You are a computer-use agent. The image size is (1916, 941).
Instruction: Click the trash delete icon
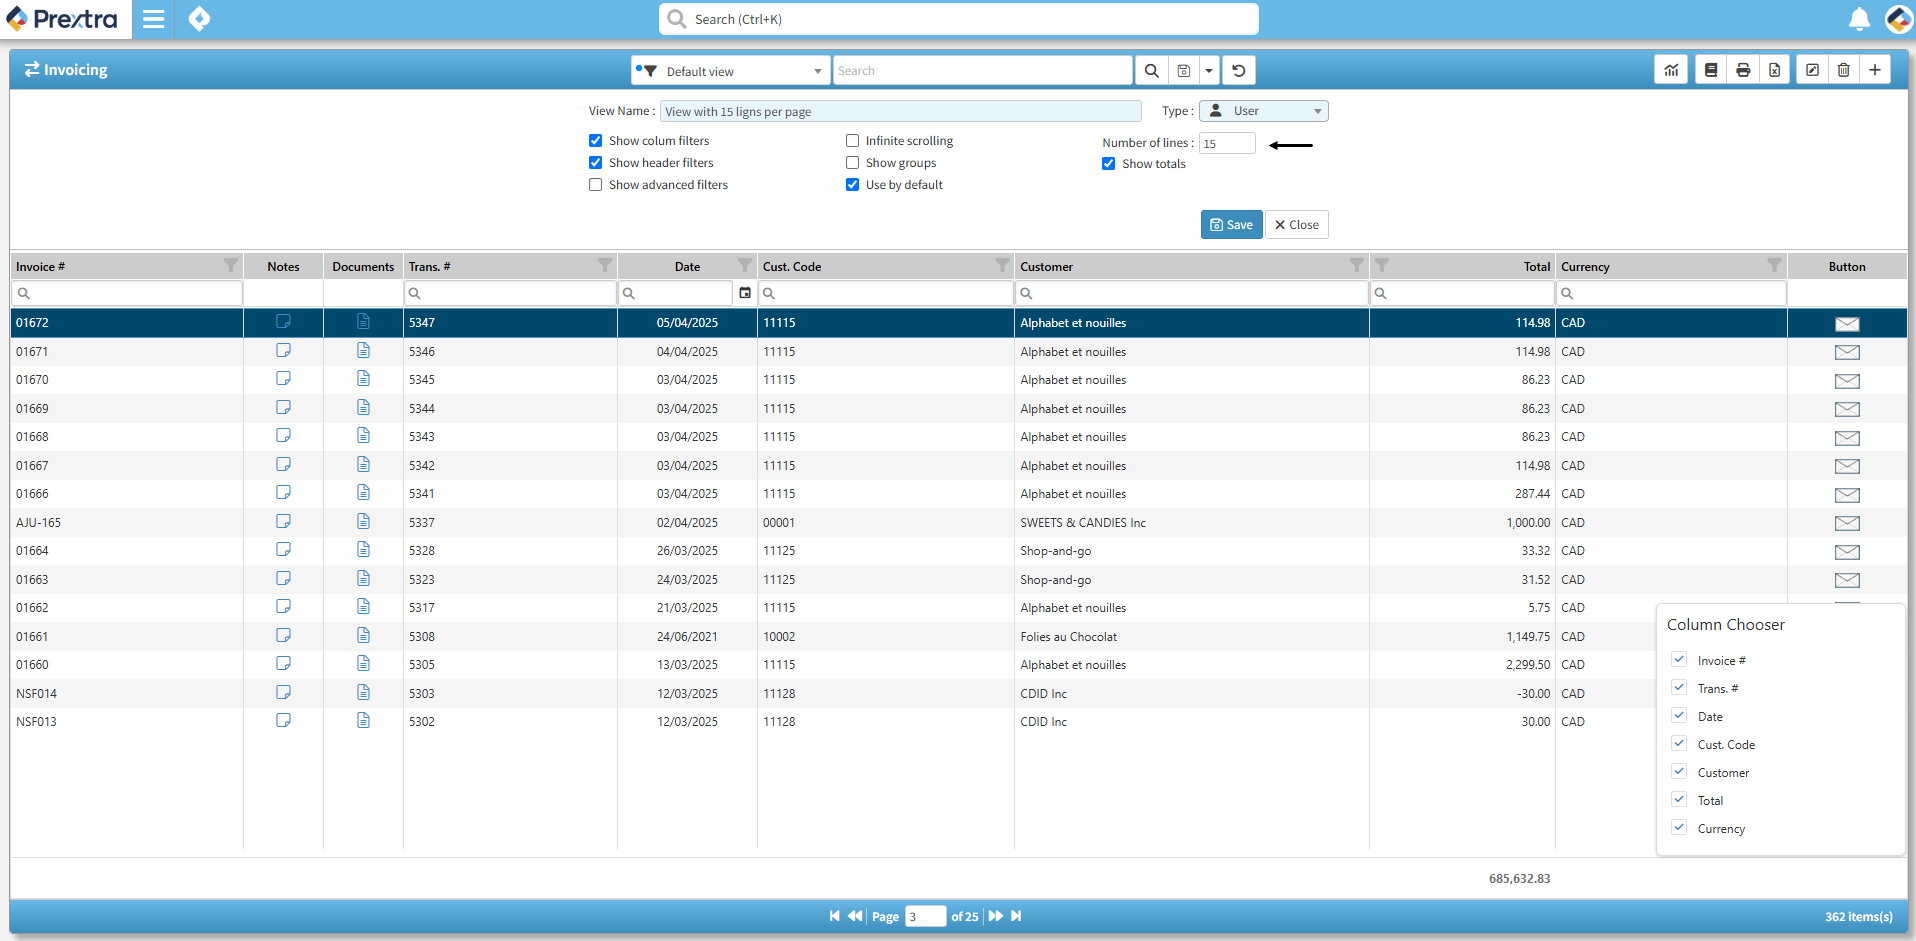[x=1844, y=70]
